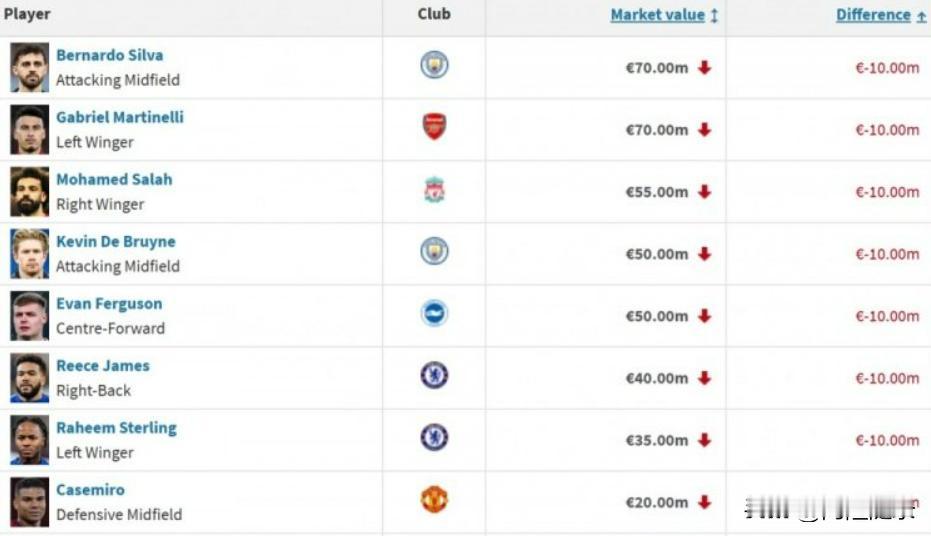Image resolution: width=931 pixels, height=536 pixels.
Task: Open Bernardo Silva player profile link
Action: pos(109,55)
